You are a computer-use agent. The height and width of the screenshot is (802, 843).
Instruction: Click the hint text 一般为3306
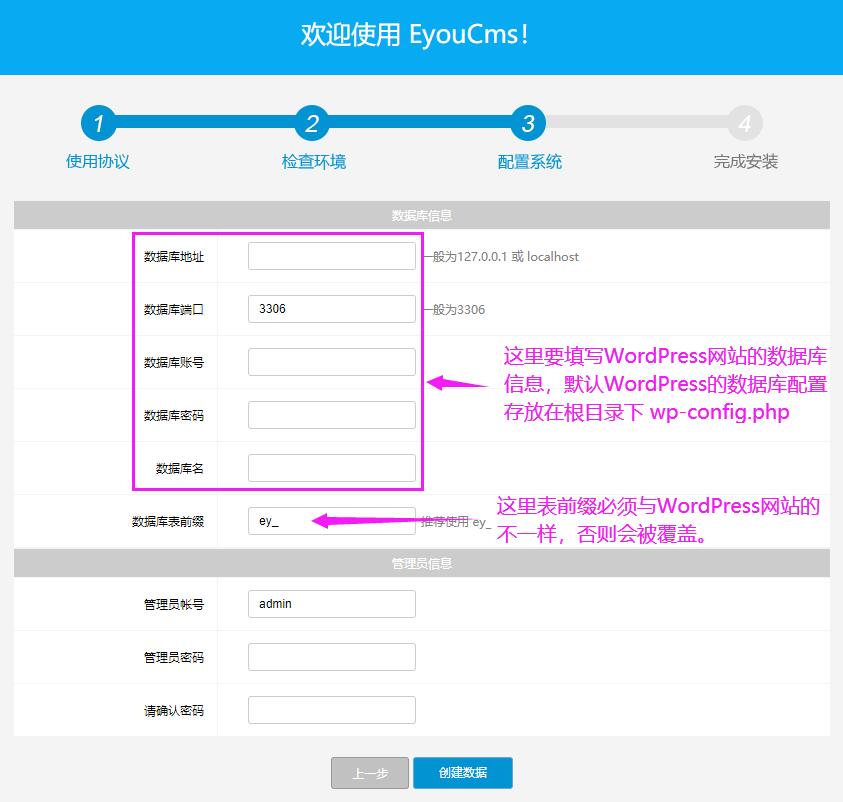tap(454, 310)
